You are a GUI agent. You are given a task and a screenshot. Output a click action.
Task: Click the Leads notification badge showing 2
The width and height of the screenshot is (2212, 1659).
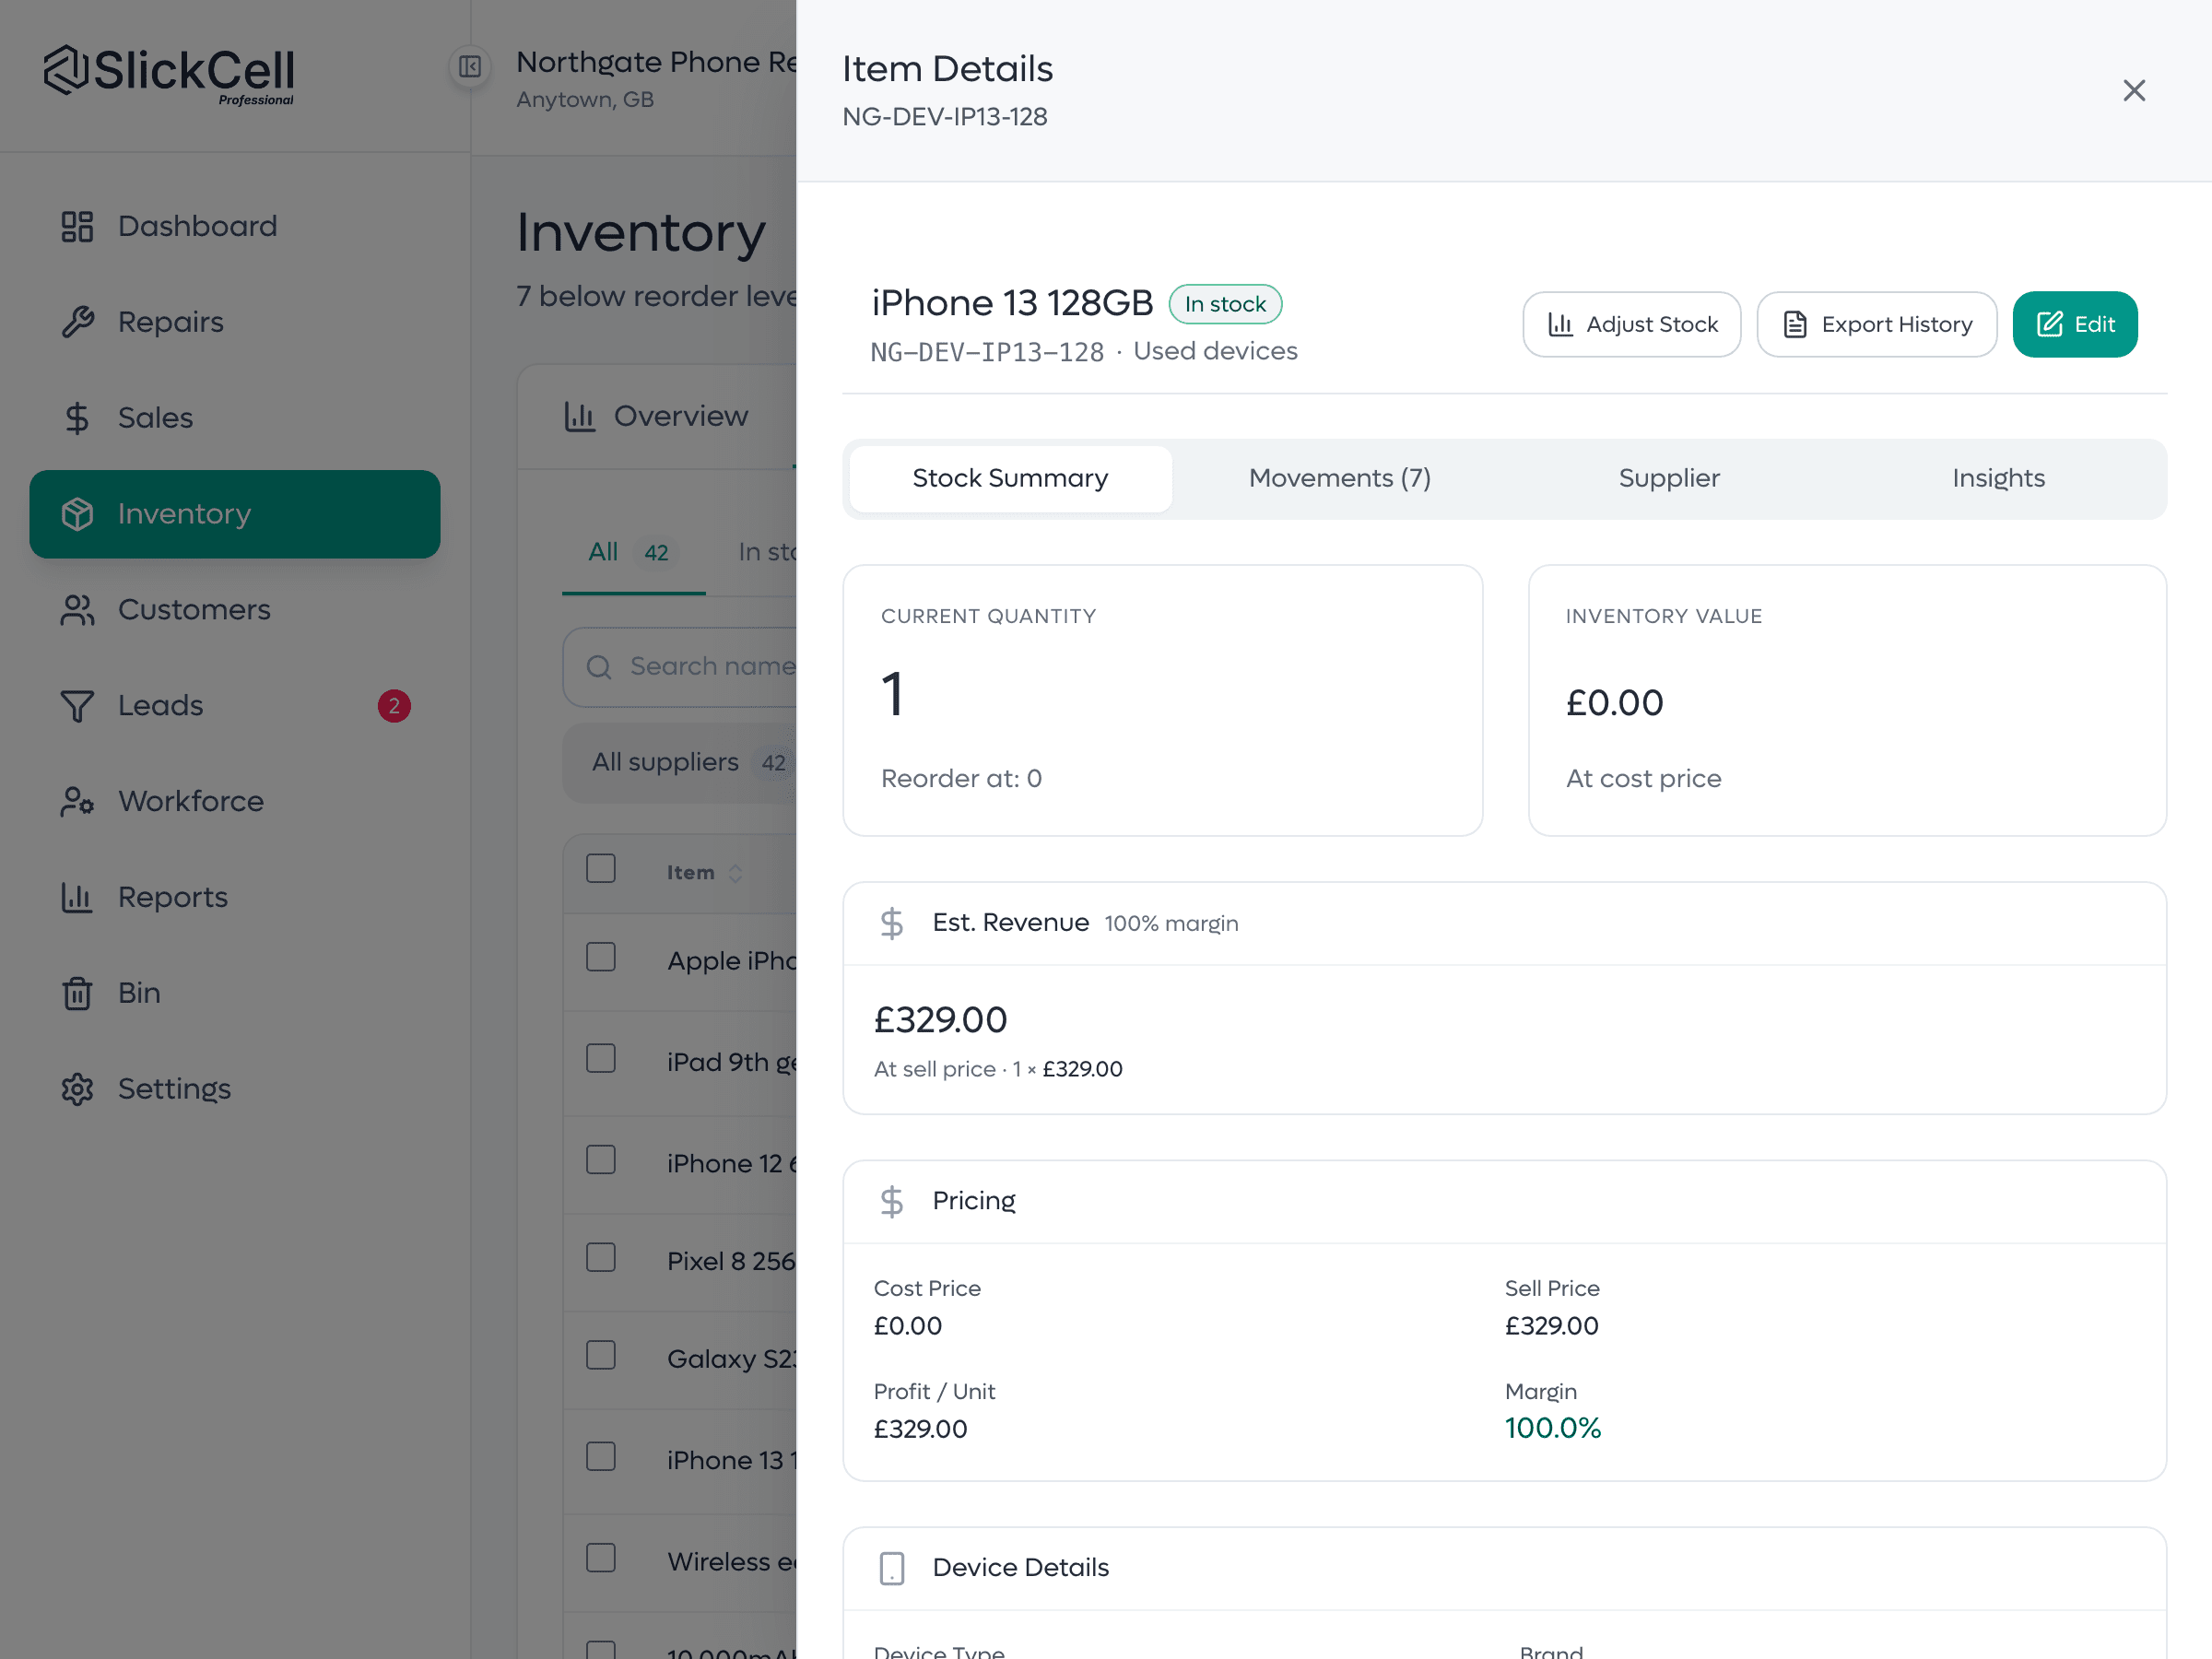tap(394, 706)
